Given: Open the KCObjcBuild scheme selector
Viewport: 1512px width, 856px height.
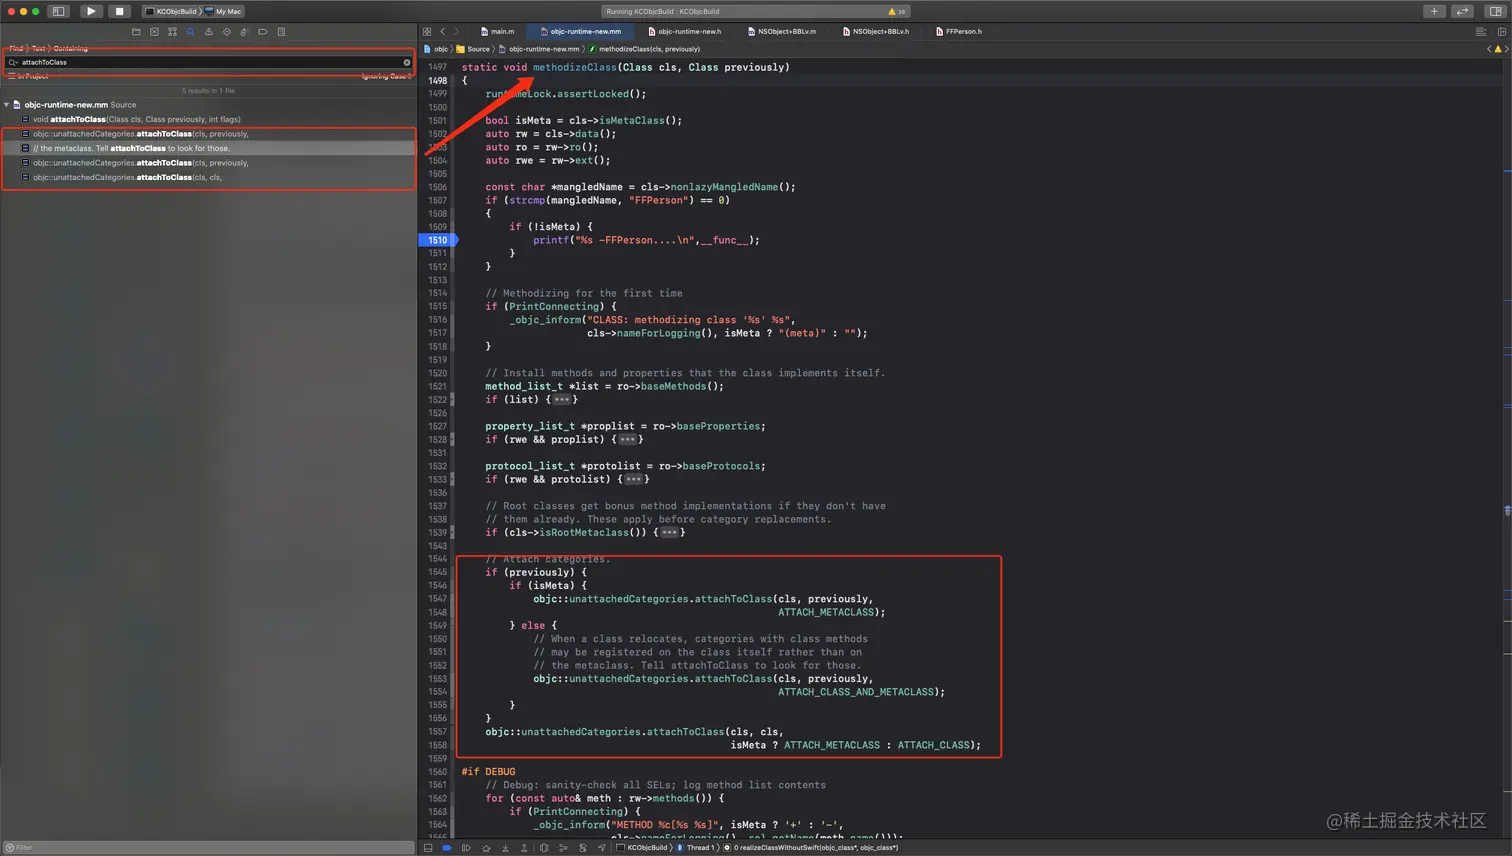Looking at the screenshot, I should click(x=174, y=11).
